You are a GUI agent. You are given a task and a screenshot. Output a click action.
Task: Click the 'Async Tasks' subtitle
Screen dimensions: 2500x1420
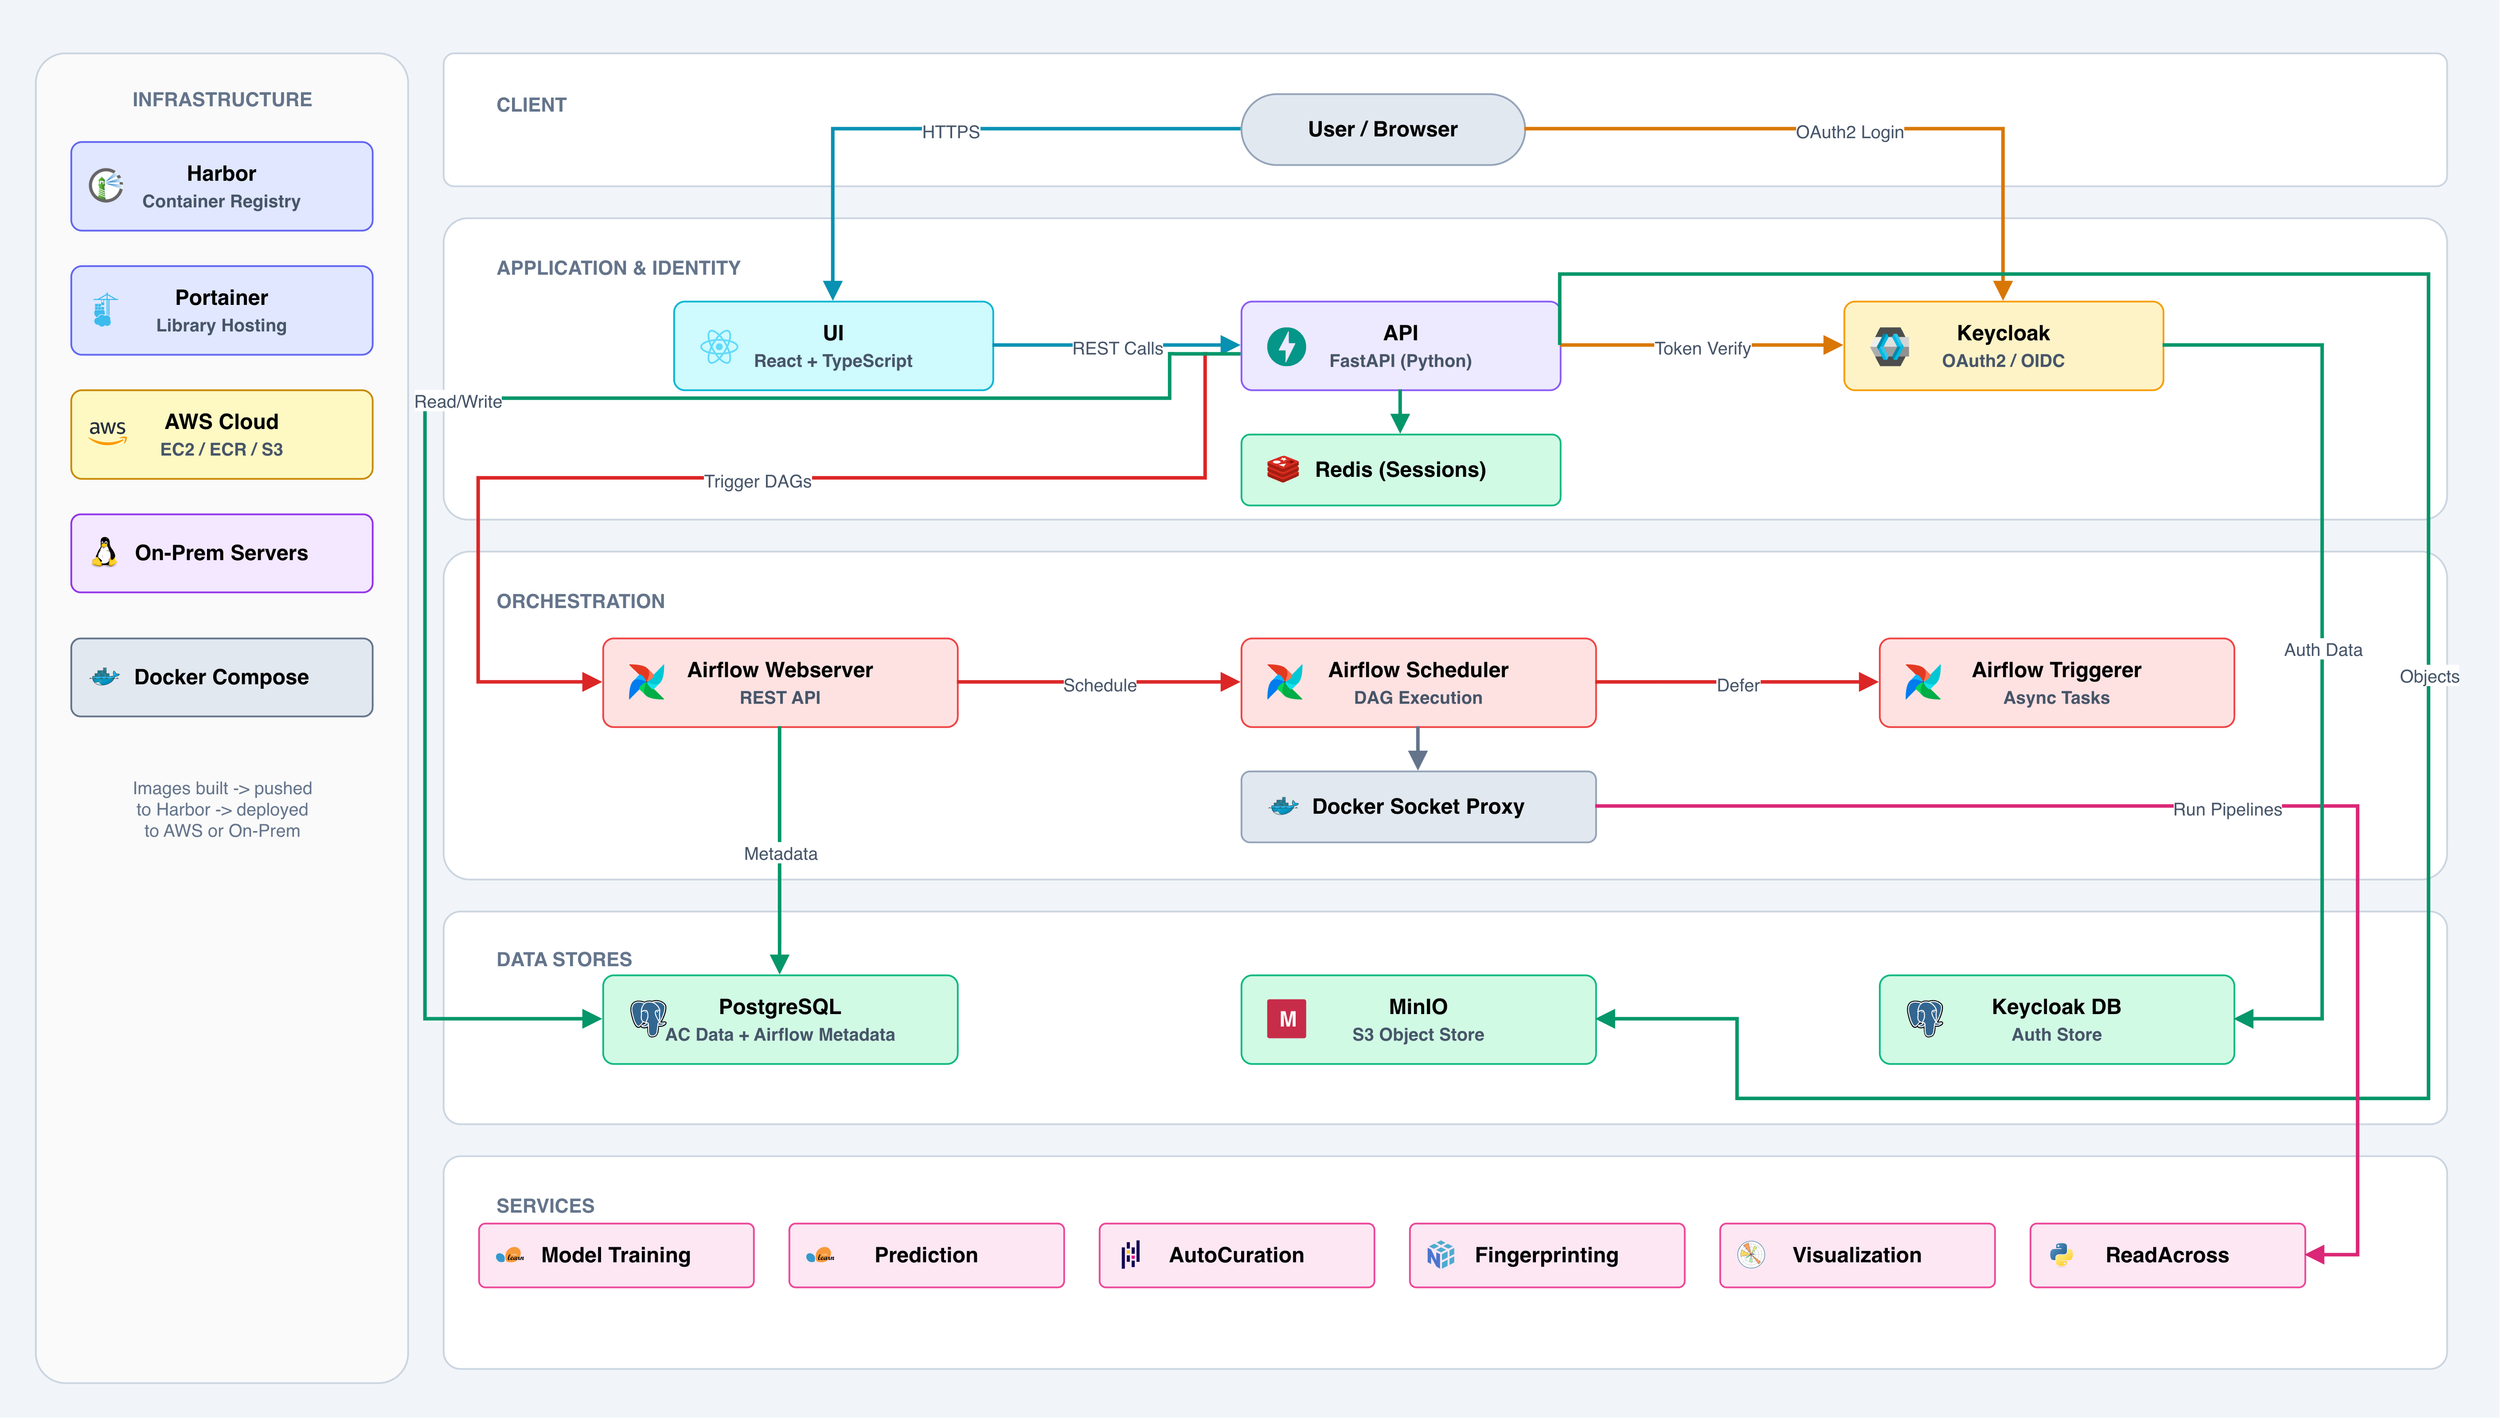[2057, 698]
